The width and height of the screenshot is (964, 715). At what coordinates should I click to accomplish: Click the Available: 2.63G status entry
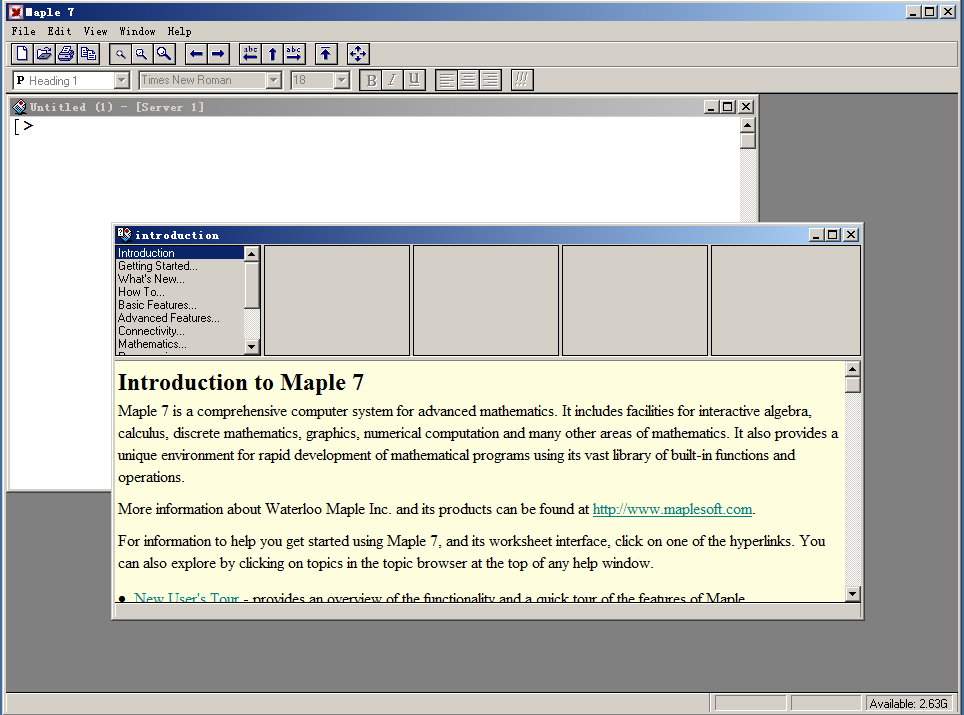(x=909, y=703)
